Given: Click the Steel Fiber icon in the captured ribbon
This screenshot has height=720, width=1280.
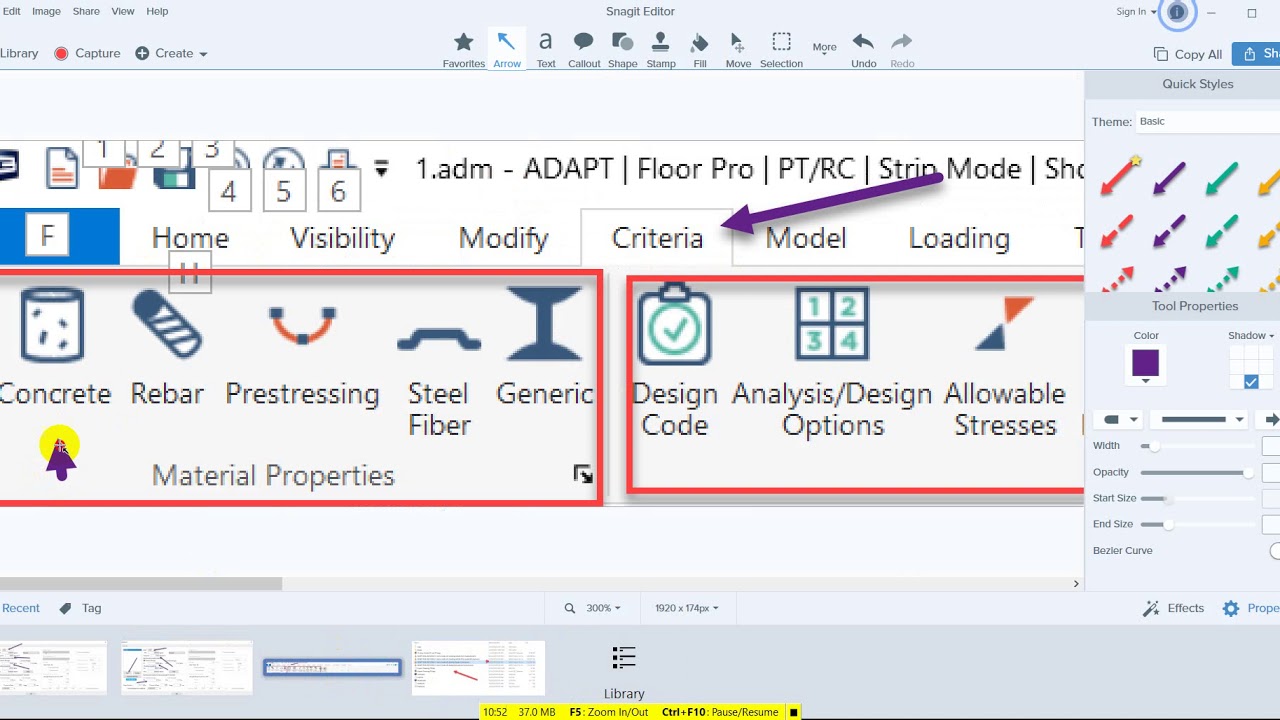Looking at the screenshot, I should click(438, 340).
